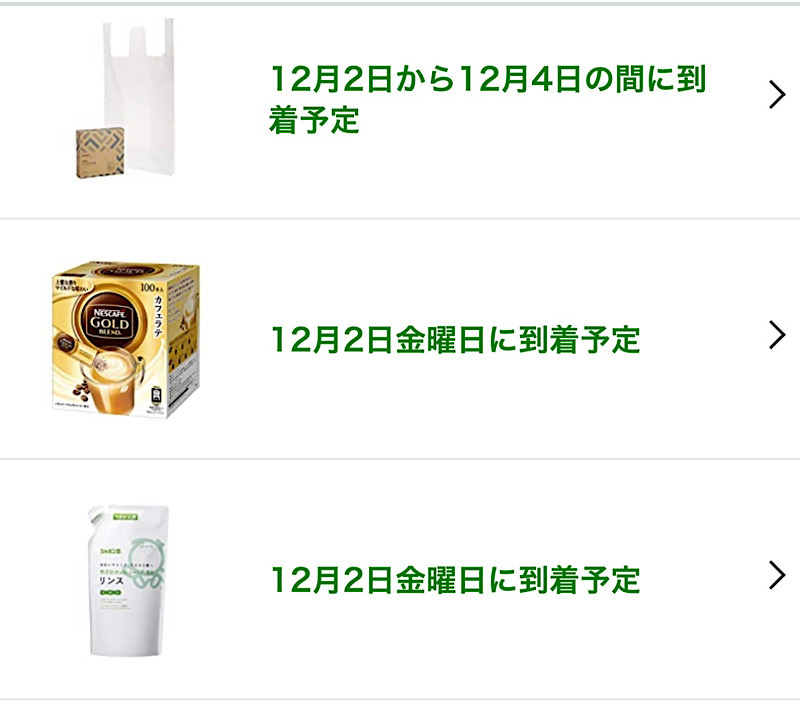Image resolution: width=800 pixels, height=709 pixels.
Task: Click the リンス label on the pouch
Action: [111, 581]
